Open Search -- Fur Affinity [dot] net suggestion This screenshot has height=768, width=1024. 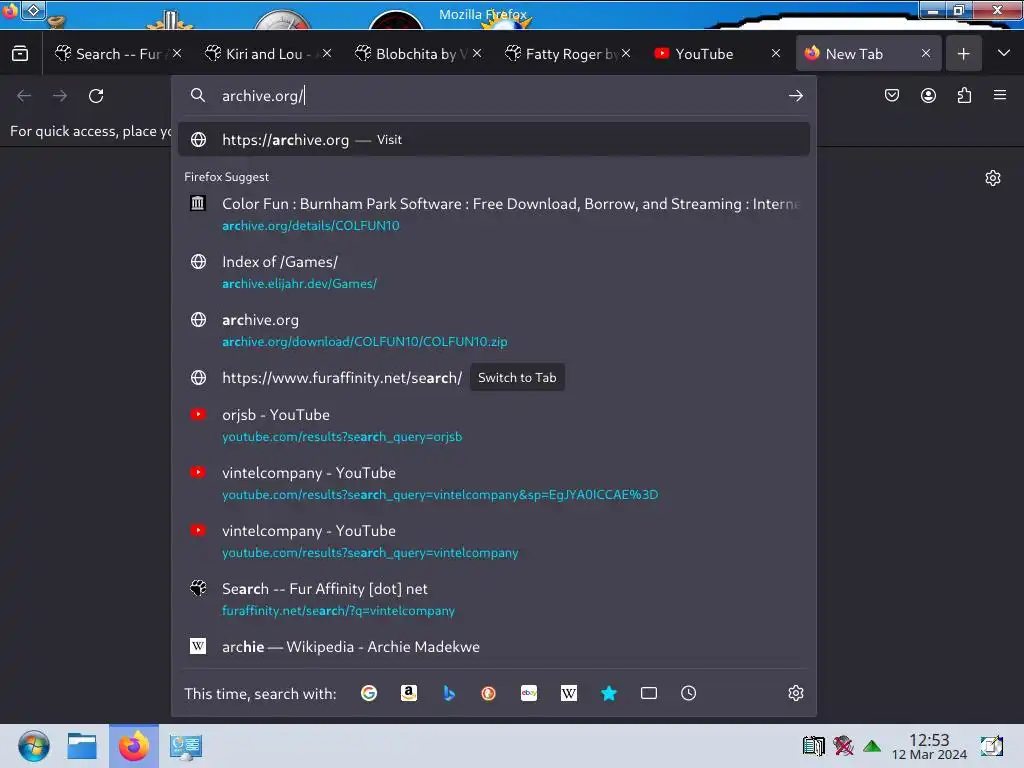494,599
